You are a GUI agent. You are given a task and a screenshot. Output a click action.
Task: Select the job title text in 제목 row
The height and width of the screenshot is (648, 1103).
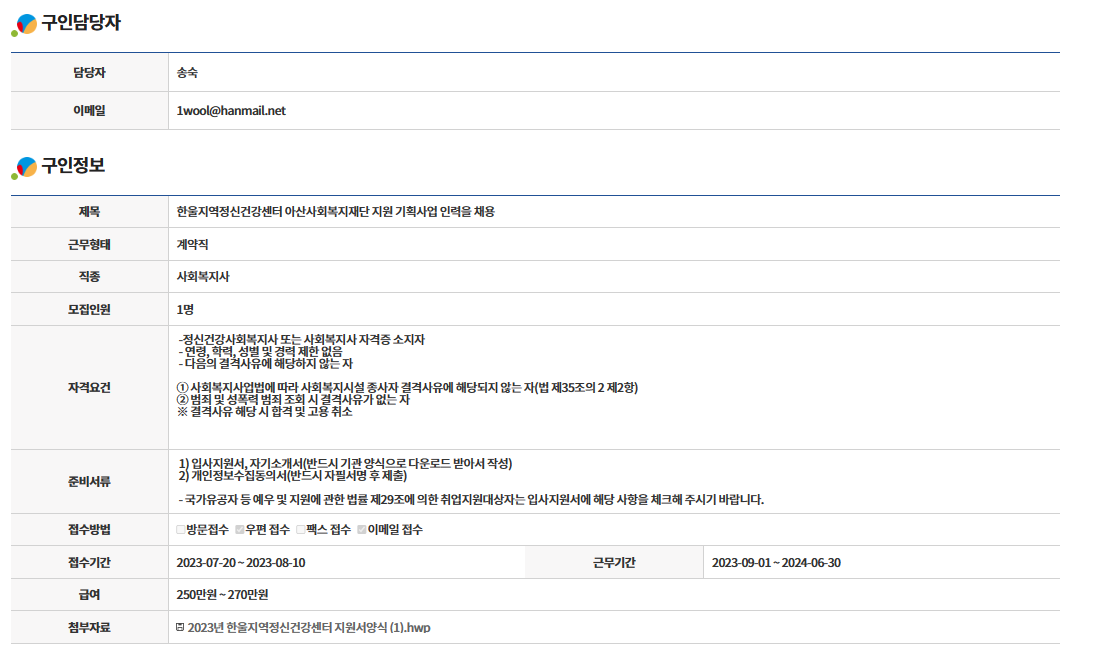pos(335,212)
